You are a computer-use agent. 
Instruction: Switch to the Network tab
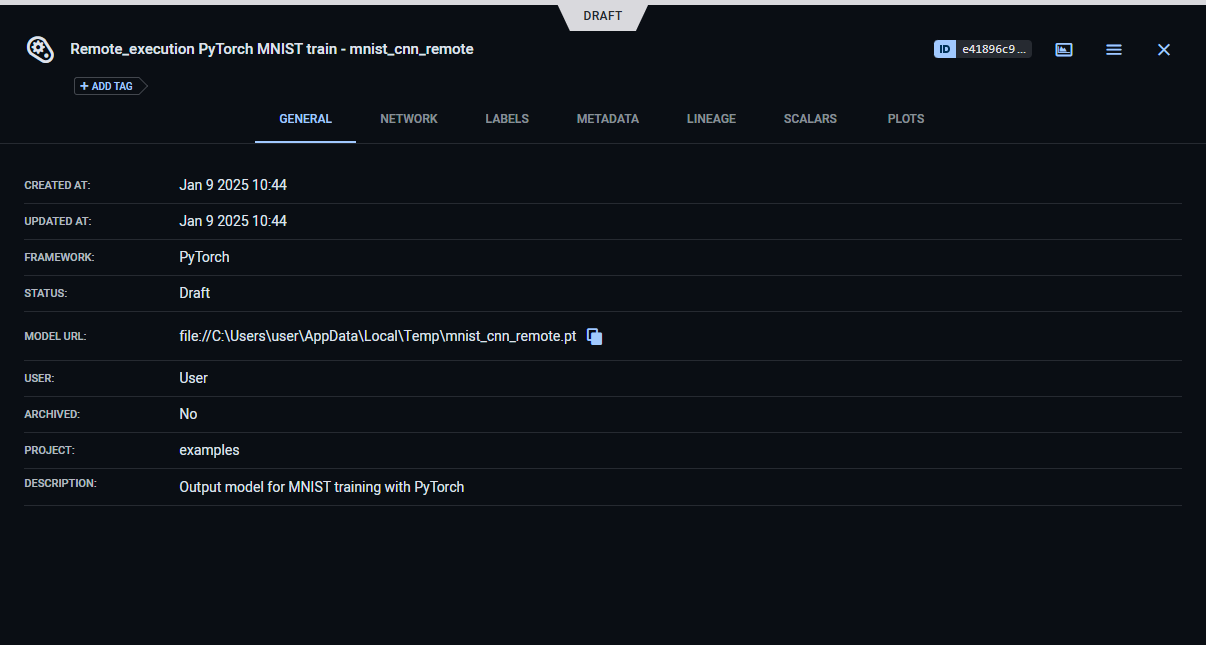click(x=409, y=119)
